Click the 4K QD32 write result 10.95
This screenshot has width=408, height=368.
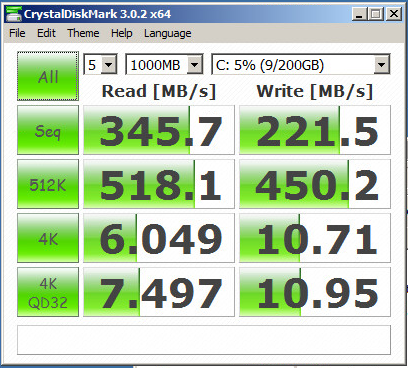click(x=315, y=292)
